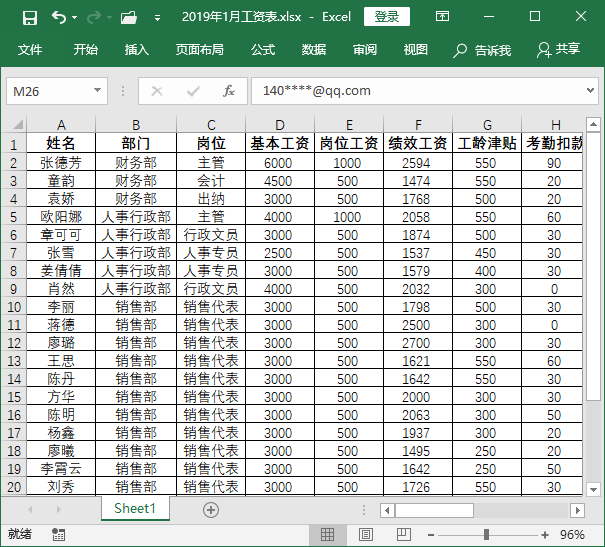
Task: Click the Save icon in title bar
Action: click(29, 17)
